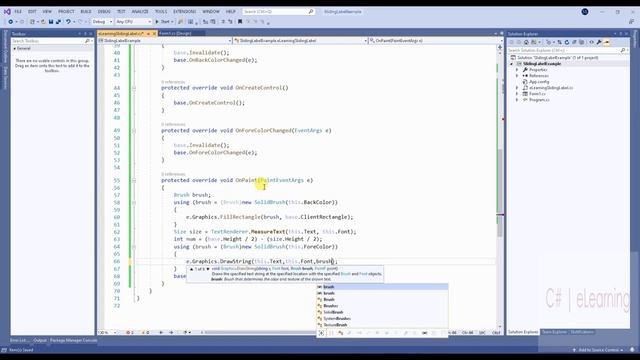Open the Output tab at bottom

40,340
